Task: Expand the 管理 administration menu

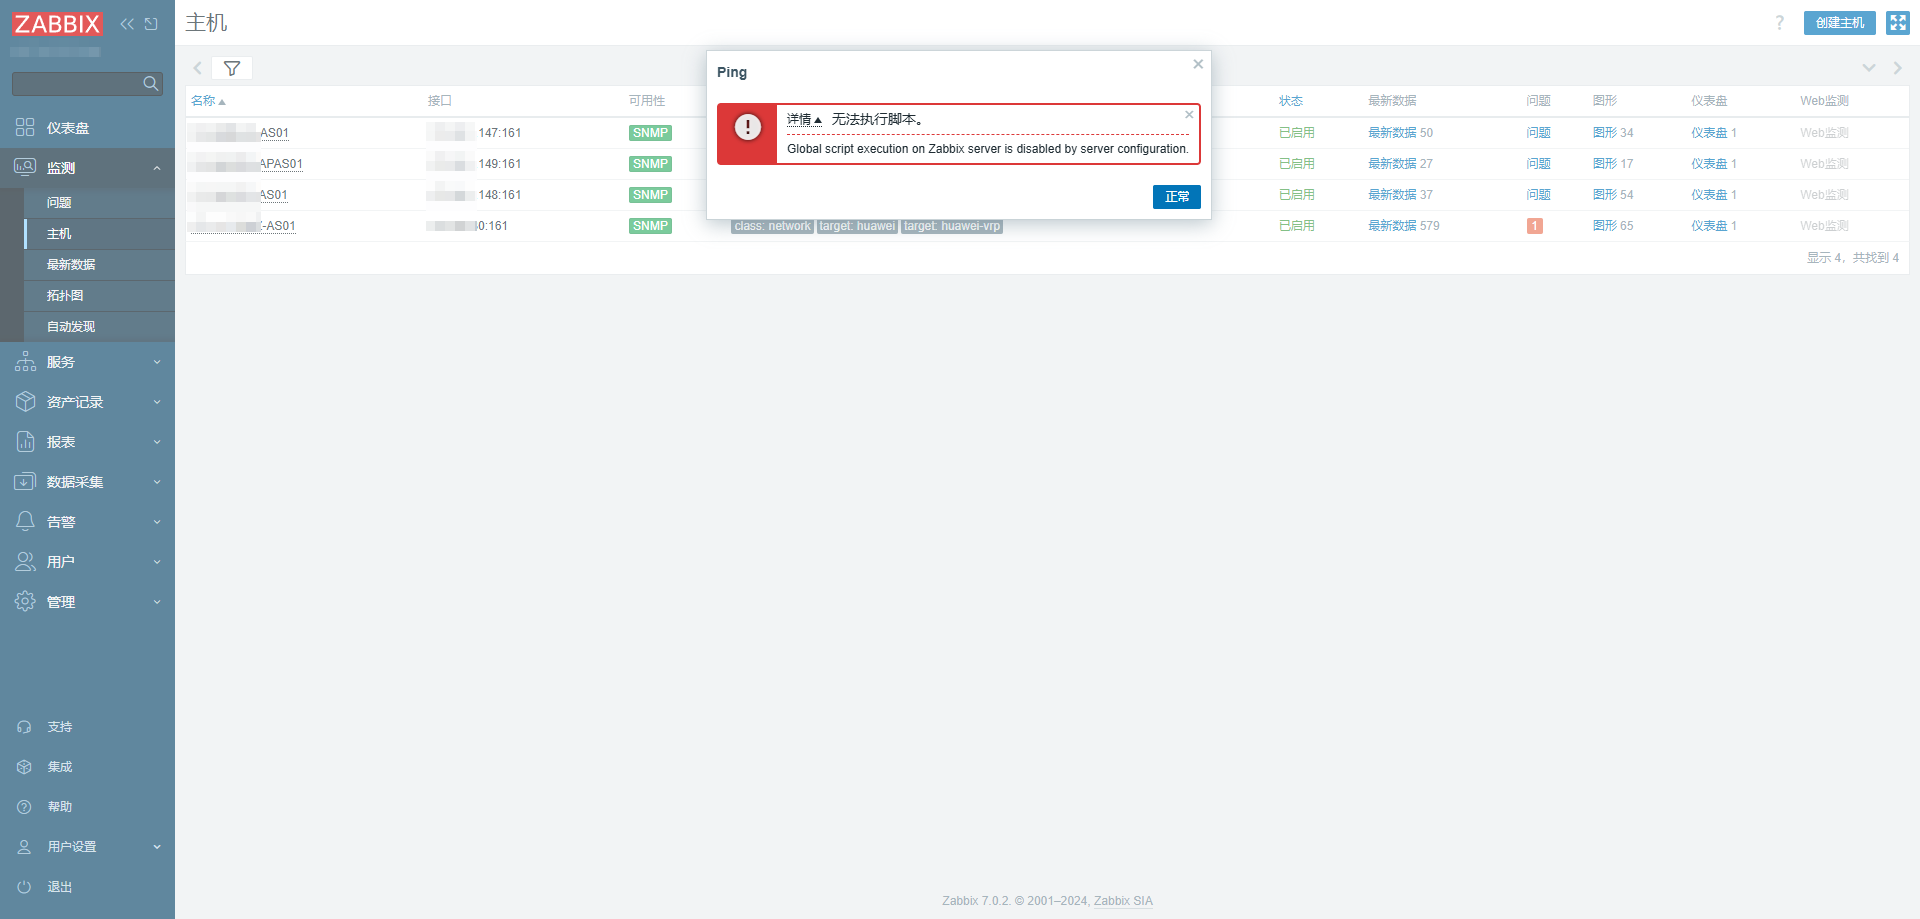Action: 87,602
